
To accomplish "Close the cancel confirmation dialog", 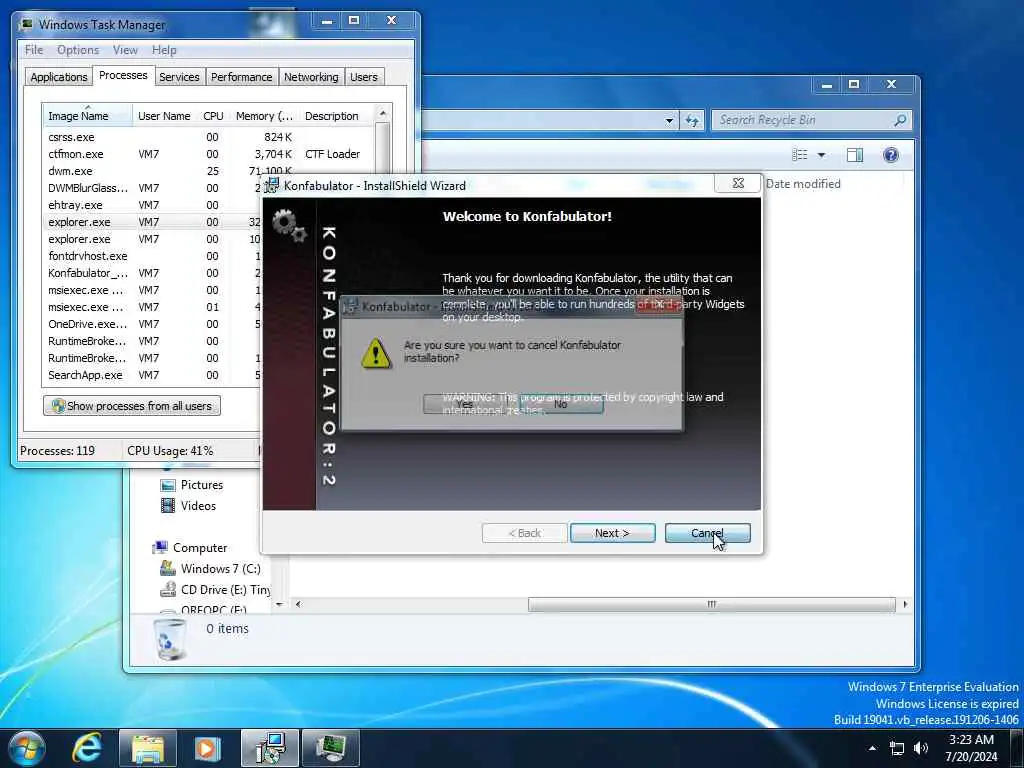I will pyautogui.click(x=658, y=304).
